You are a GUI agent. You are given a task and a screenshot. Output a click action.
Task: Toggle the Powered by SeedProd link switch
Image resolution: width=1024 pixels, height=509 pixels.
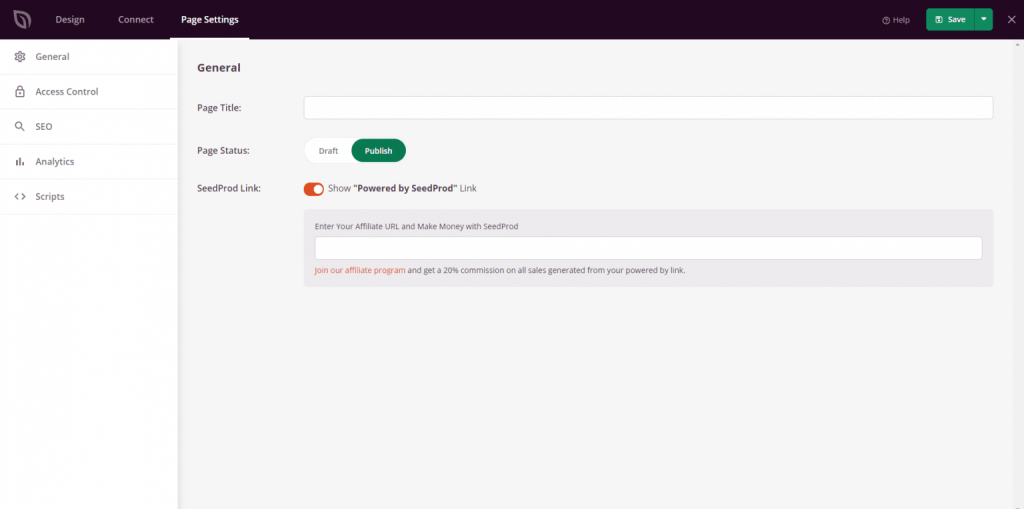[x=313, y=189]
